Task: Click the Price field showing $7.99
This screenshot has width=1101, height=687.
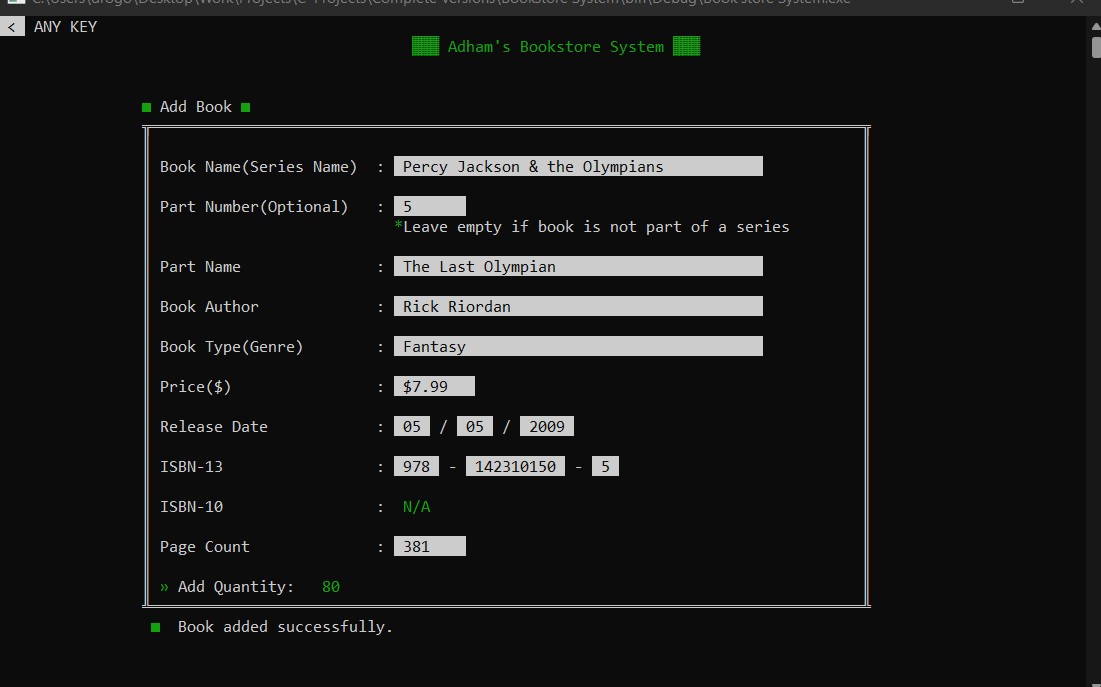Action: point(434,386)
